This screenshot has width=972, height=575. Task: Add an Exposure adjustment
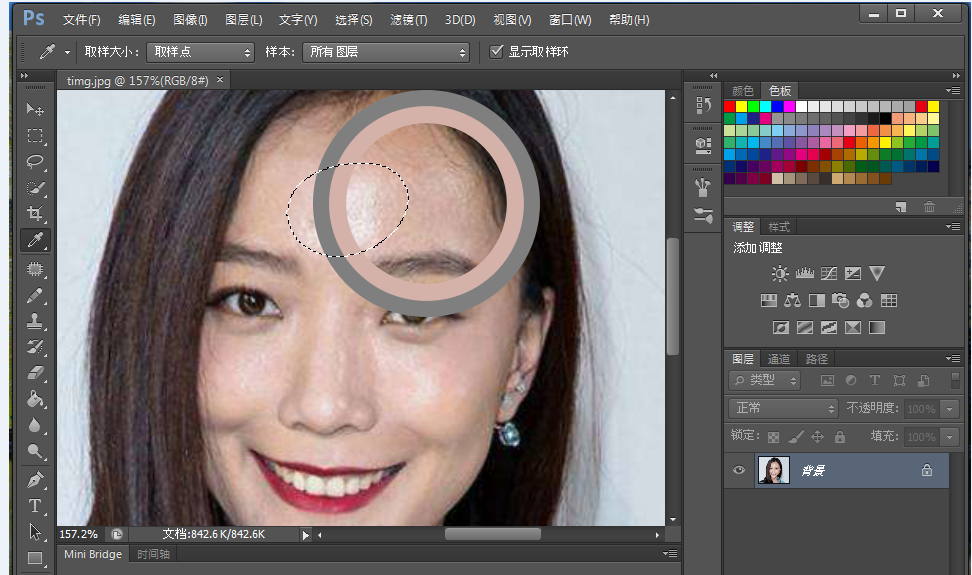point(853,273)
